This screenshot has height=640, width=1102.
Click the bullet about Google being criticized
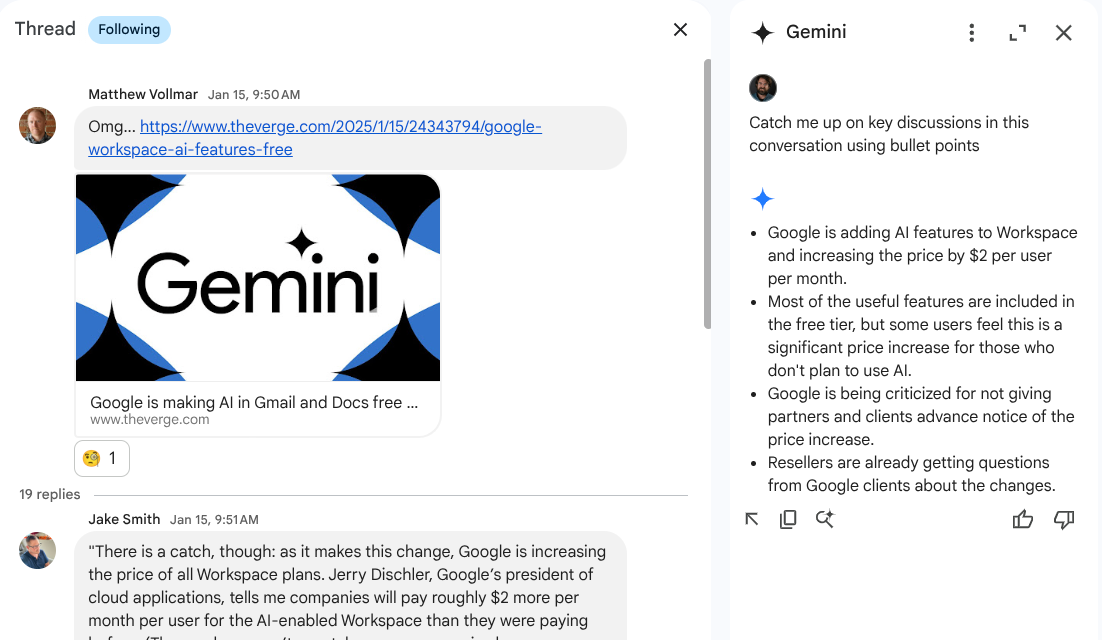[921, 417]
